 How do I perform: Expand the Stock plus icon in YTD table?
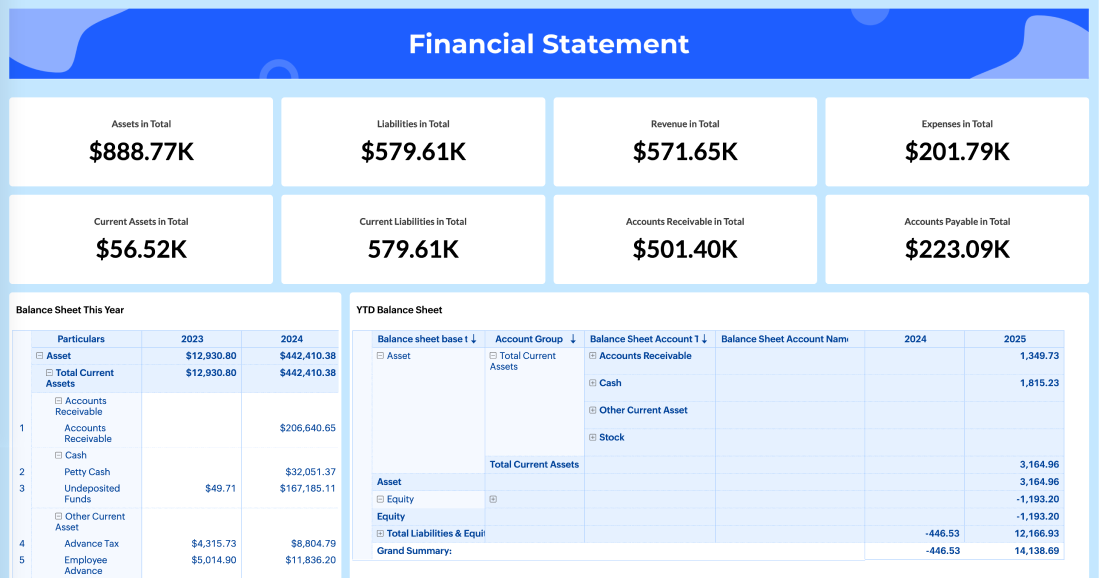[x=591, y=437]
